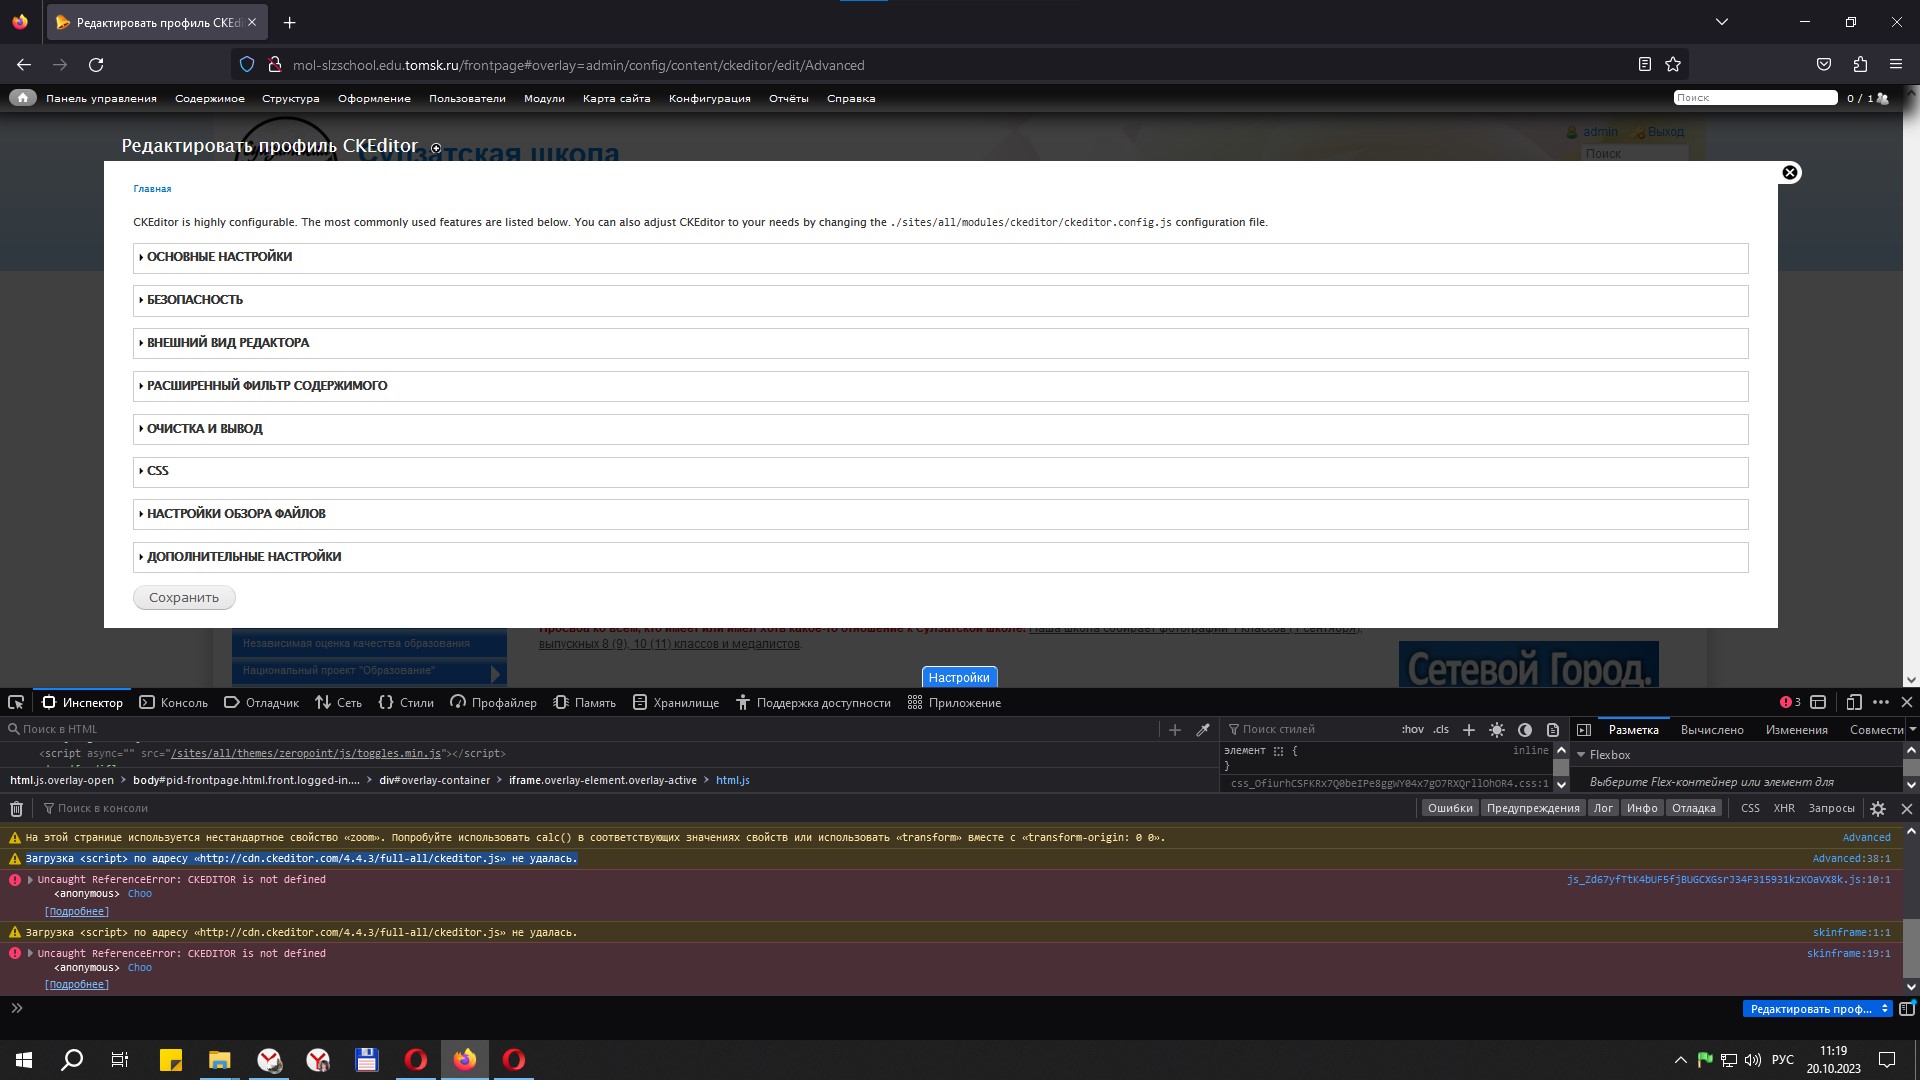This screenshot has height=1080, width=1920.
Task: Toggle print media simulation (page icon)
Action: click(x=1553, y=730)
